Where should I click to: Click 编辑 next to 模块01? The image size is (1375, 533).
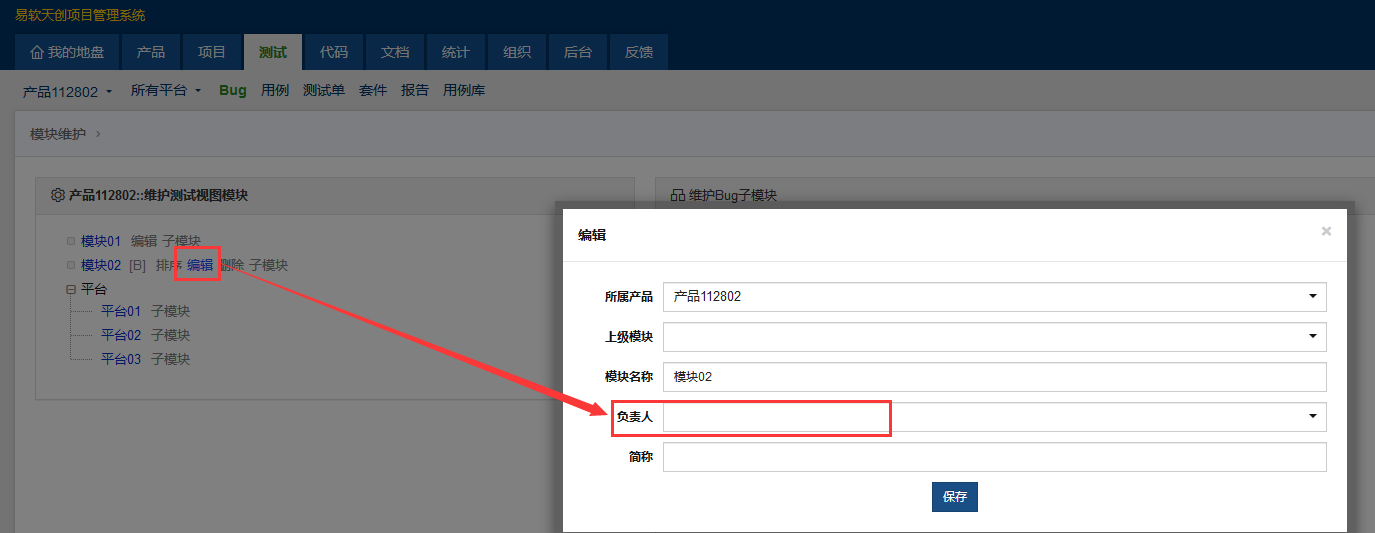(144, 241)
